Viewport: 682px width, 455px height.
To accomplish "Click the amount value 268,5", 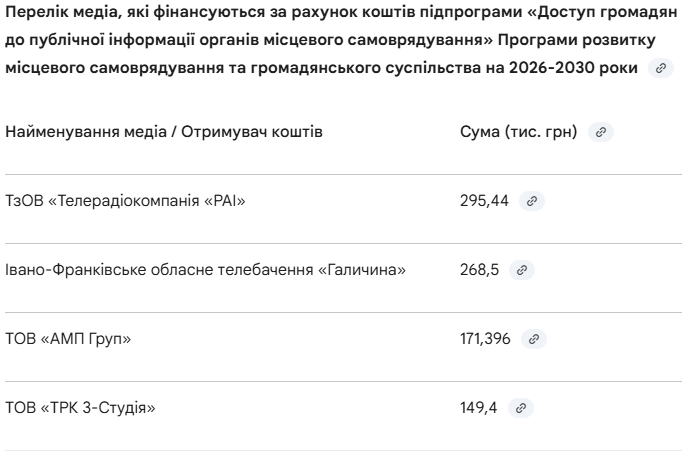I will pyautogui.click(x=479, y=270).
